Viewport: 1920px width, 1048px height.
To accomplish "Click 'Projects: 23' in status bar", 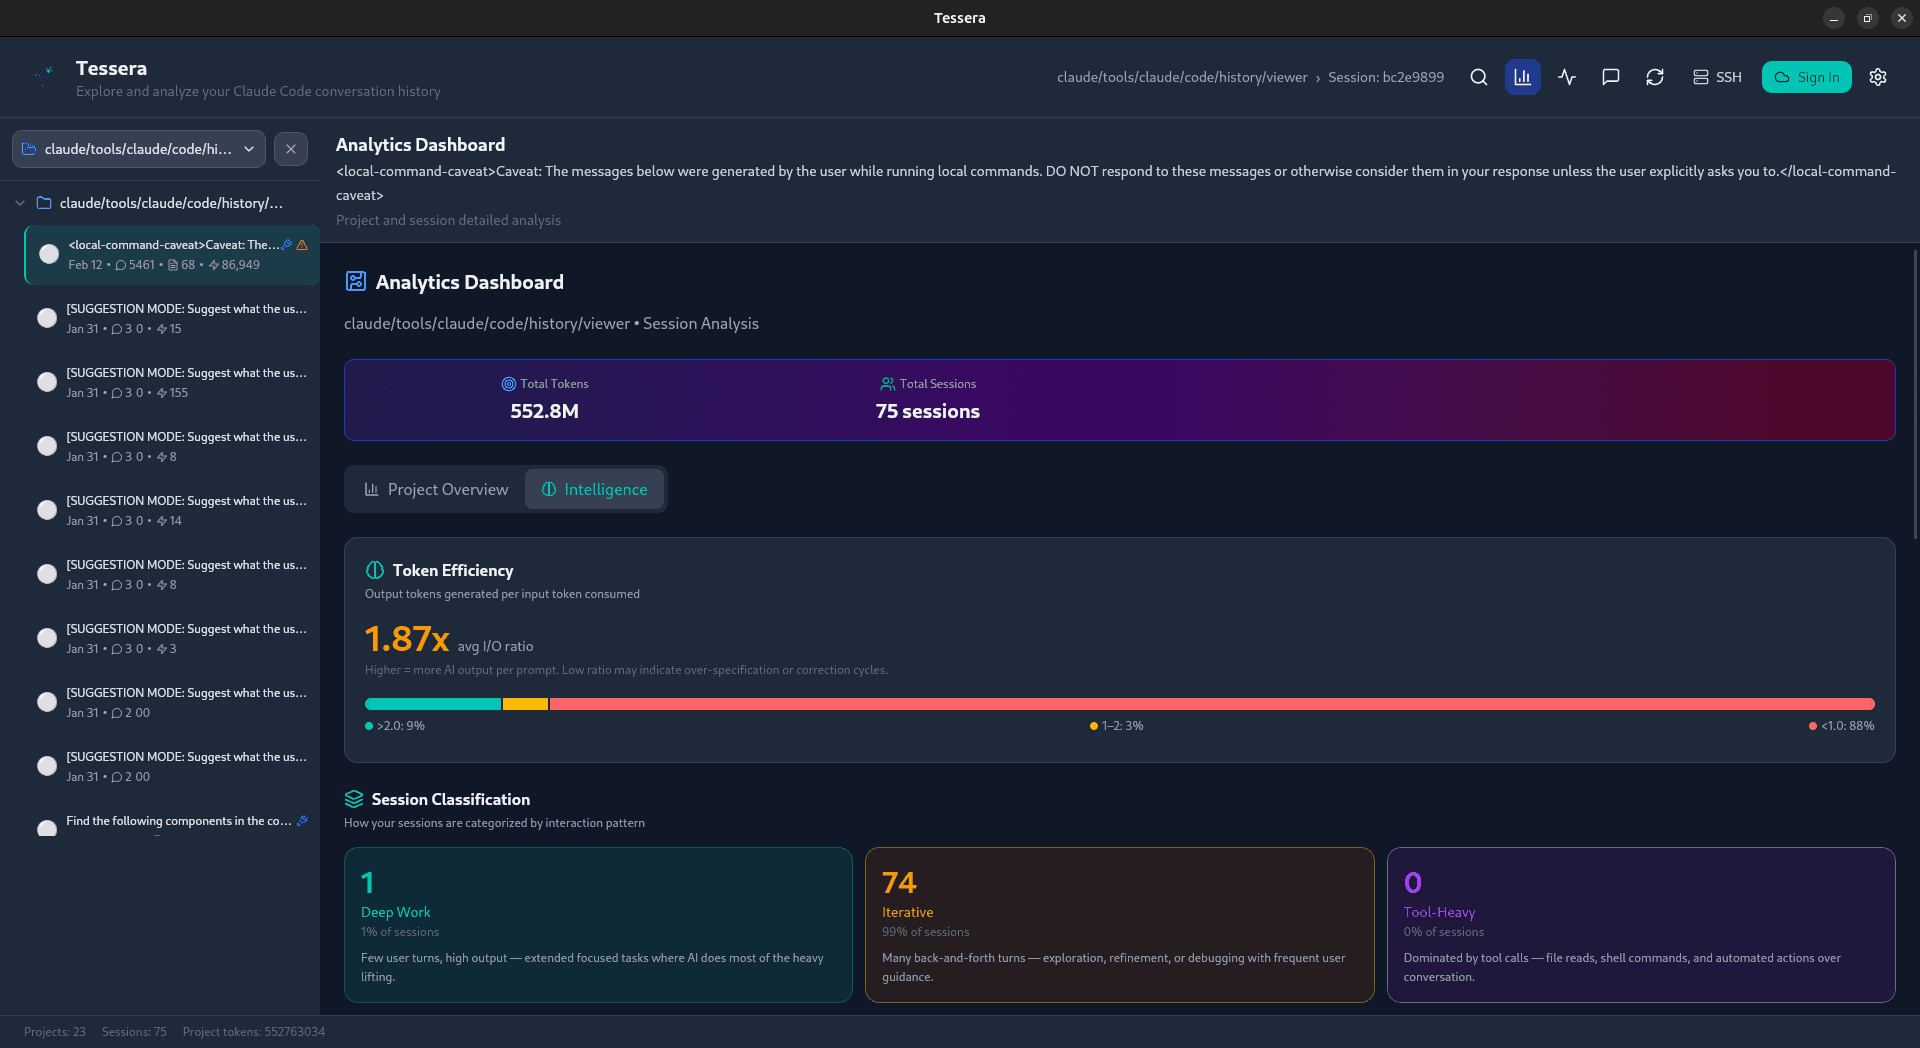I will click(55, 1032).
